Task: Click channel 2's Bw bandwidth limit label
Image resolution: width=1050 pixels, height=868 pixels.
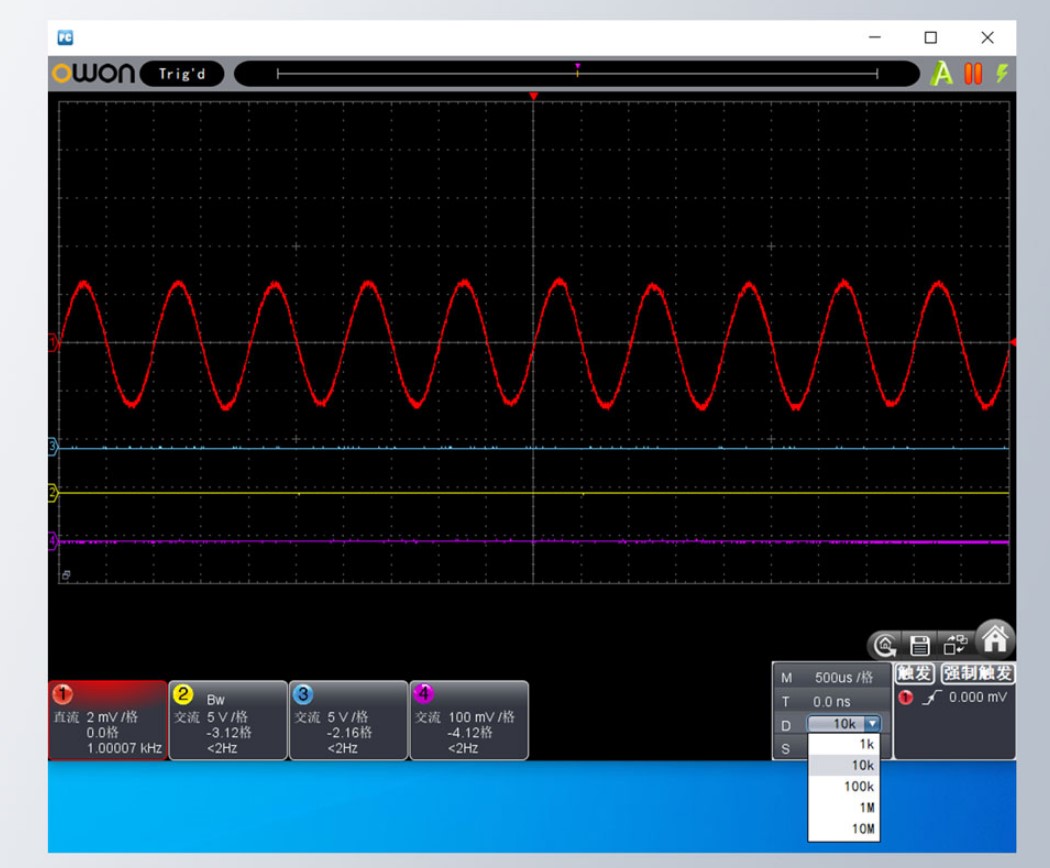Action: click(x=216, y=700)
